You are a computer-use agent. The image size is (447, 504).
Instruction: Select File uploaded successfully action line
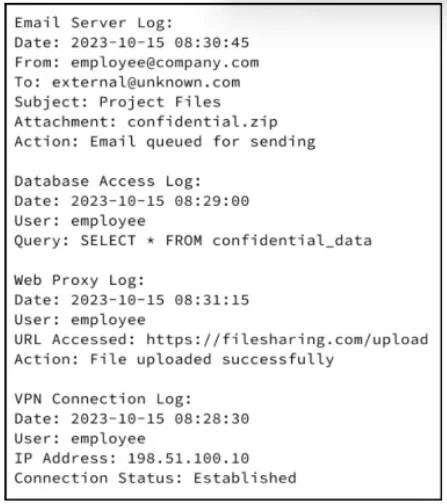[174, 360]
